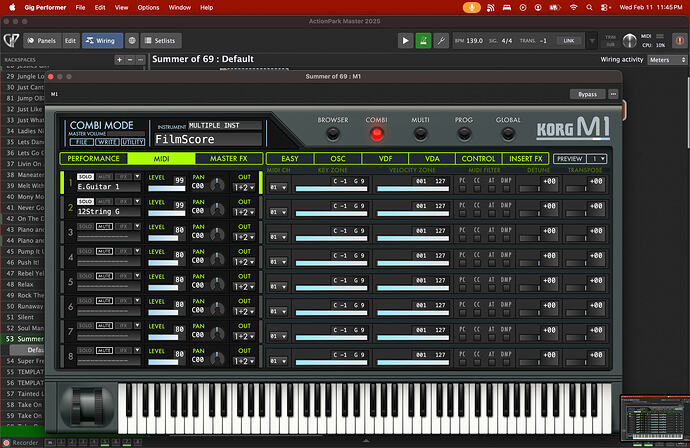Viewport: 690px width, 448px height.
Task: Toggle SOLO on E.Guitar 1 timbre
Action: coord(85,176)
